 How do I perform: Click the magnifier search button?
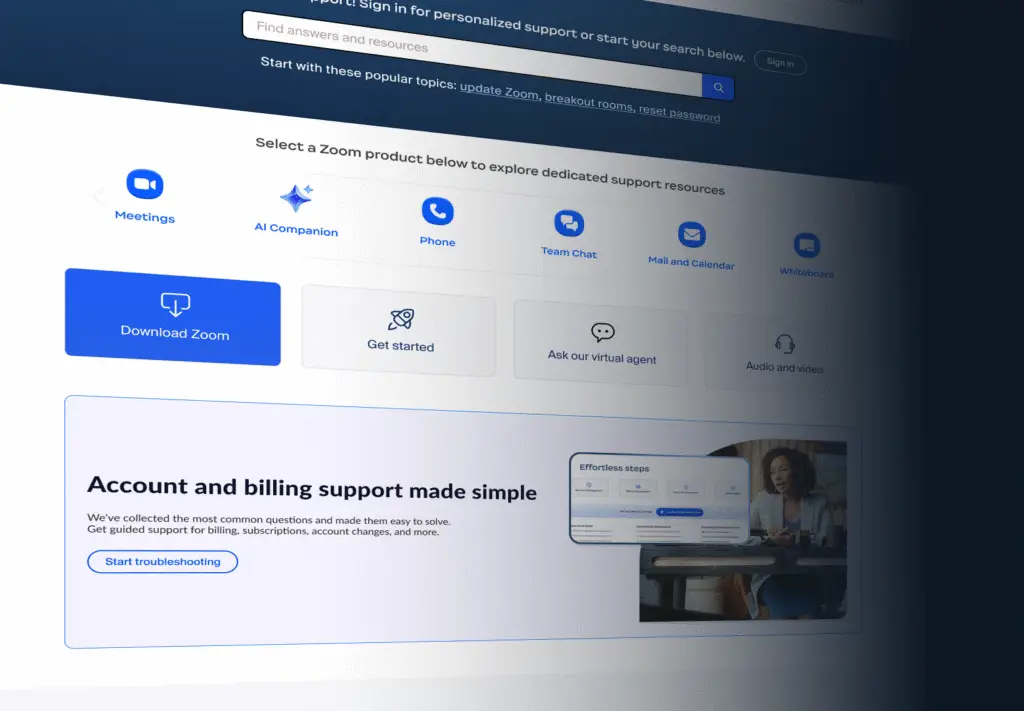pos(718,87)
